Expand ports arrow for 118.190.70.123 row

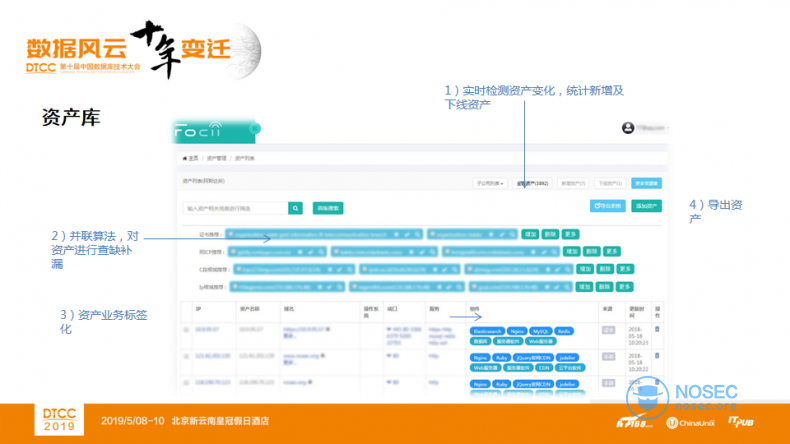(388, 383)
